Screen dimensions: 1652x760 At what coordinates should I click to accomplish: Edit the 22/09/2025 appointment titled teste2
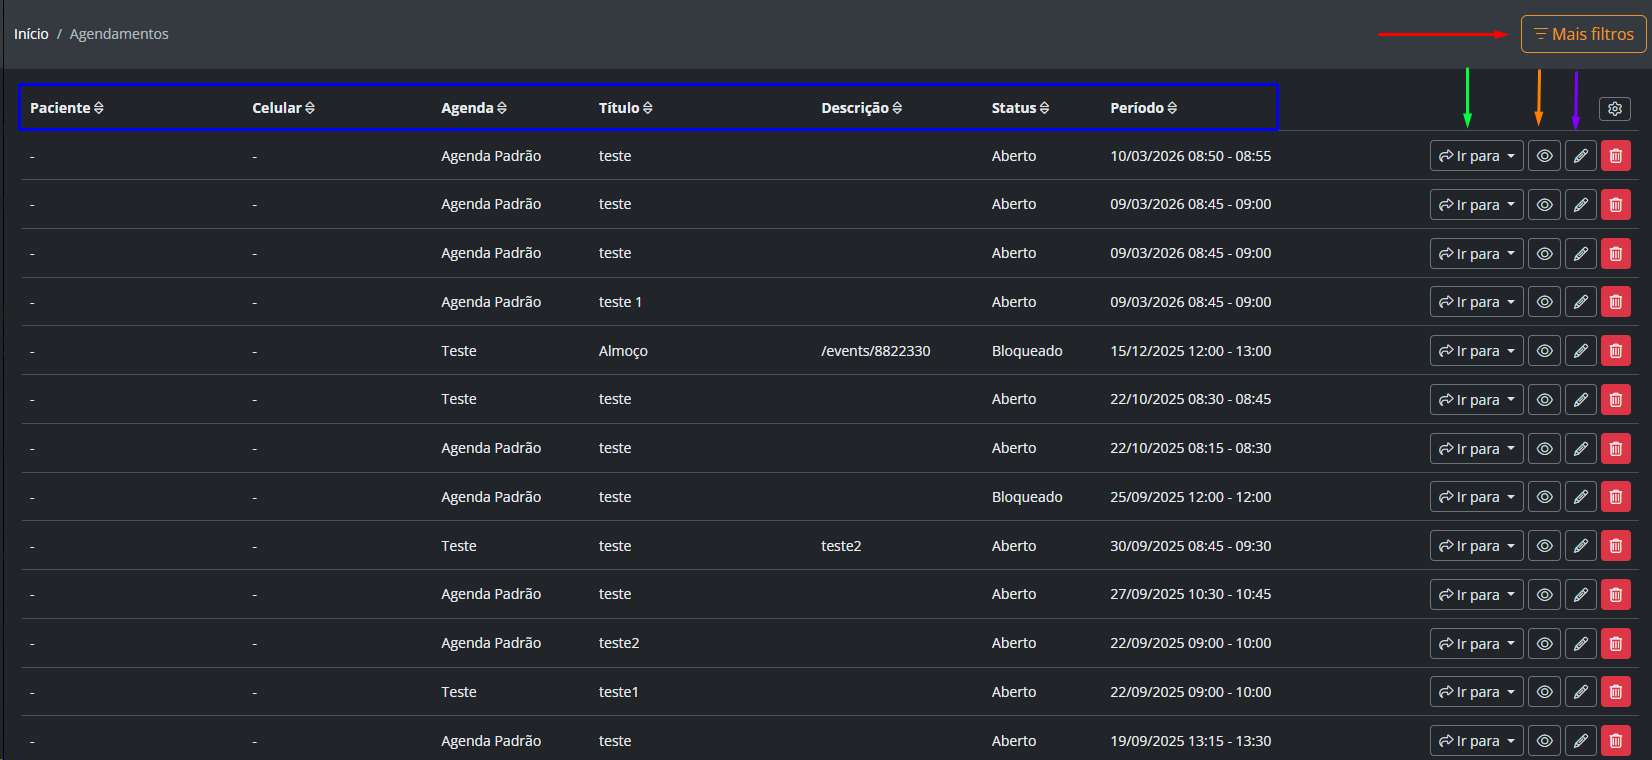(x=1580, y=644)
